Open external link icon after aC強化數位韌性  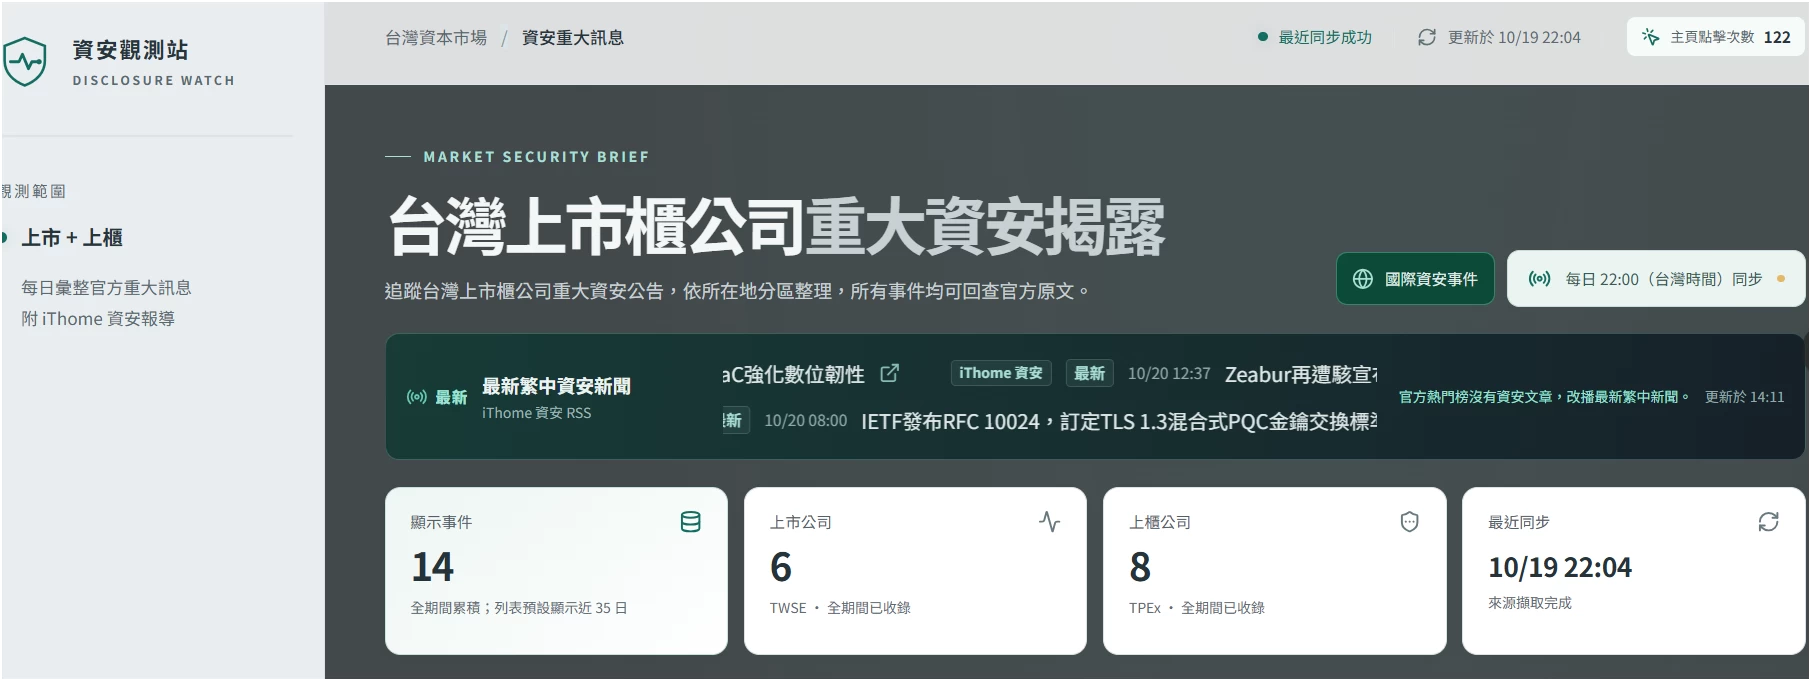pos(889,373)
